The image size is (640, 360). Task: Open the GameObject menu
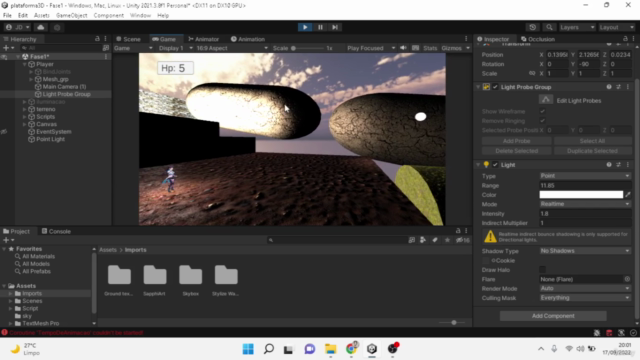click(x=71, y=16)
